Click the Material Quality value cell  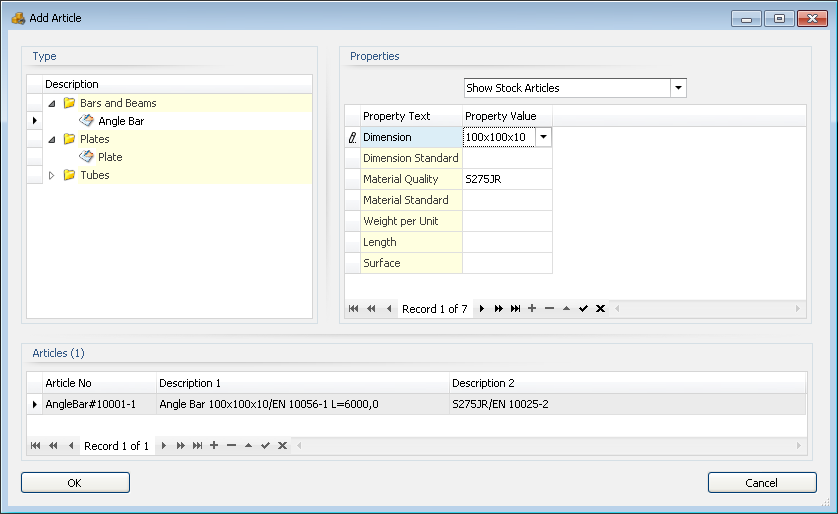click(506, 179)
